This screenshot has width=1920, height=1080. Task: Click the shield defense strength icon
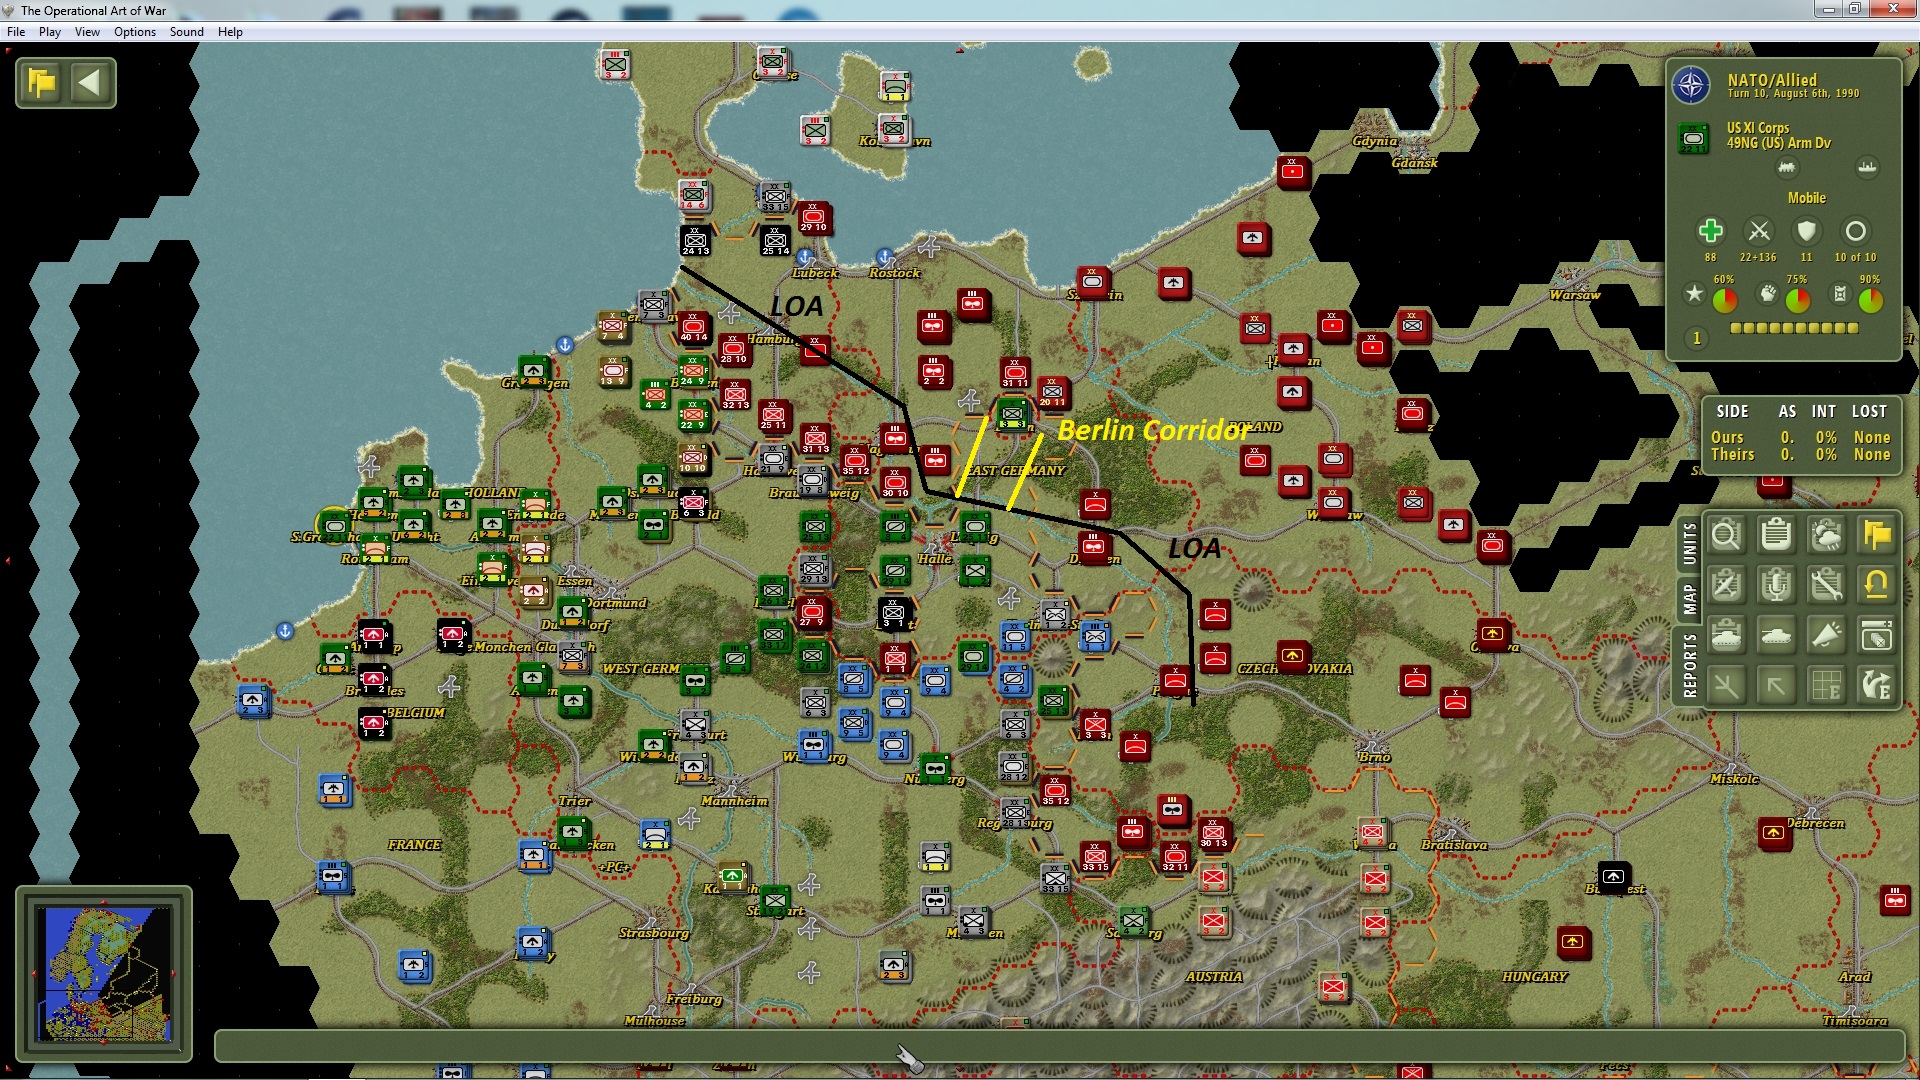point(1806,231)
